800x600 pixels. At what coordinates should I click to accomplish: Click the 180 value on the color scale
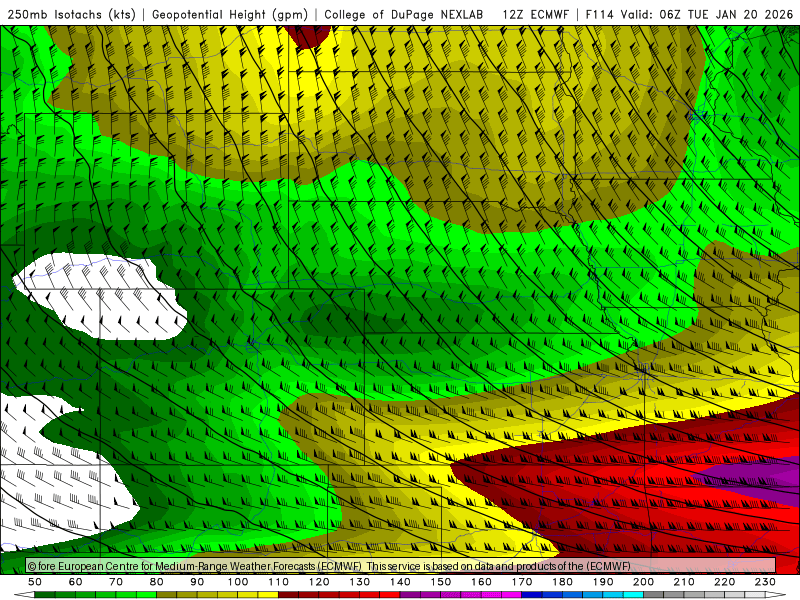coord(562,582)
